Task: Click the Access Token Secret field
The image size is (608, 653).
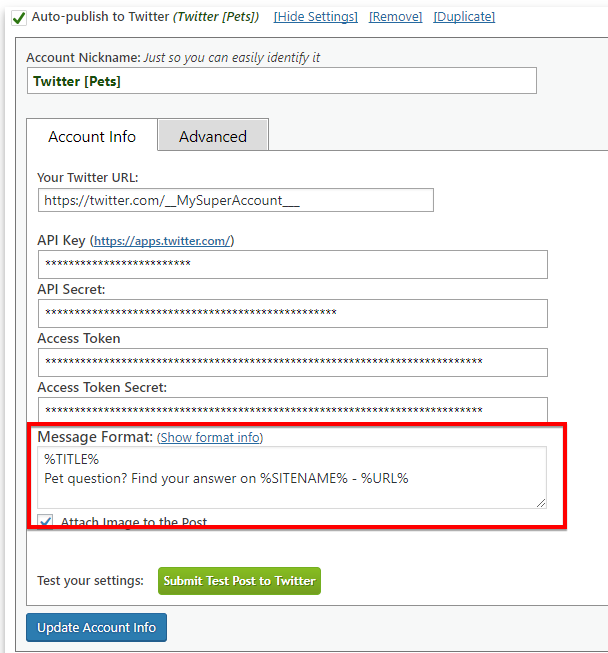Action: click(x=292, y=410)
